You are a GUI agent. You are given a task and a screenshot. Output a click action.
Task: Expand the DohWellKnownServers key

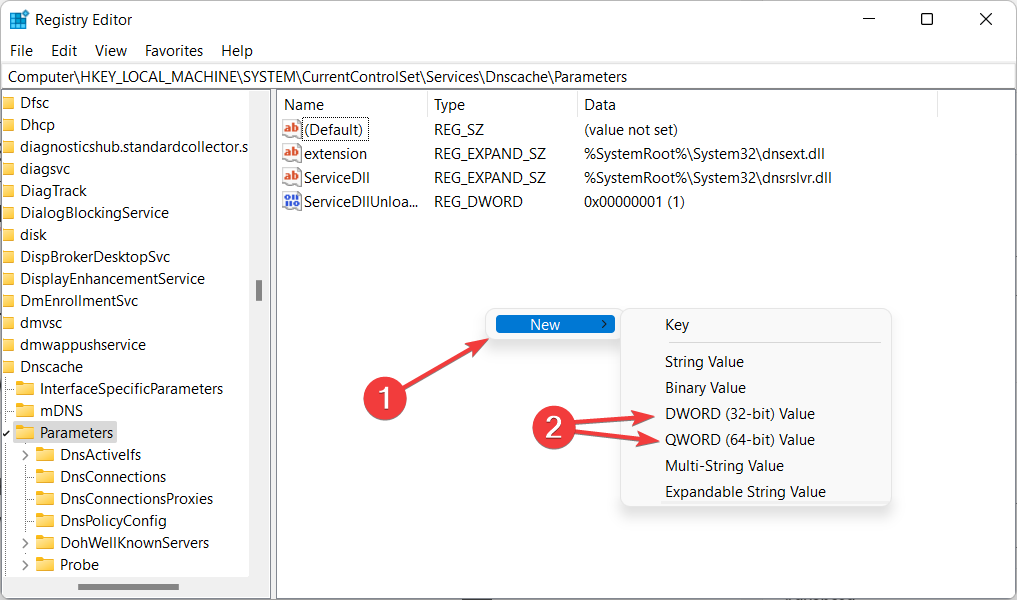pyautogui.click(x=25, y=543)
